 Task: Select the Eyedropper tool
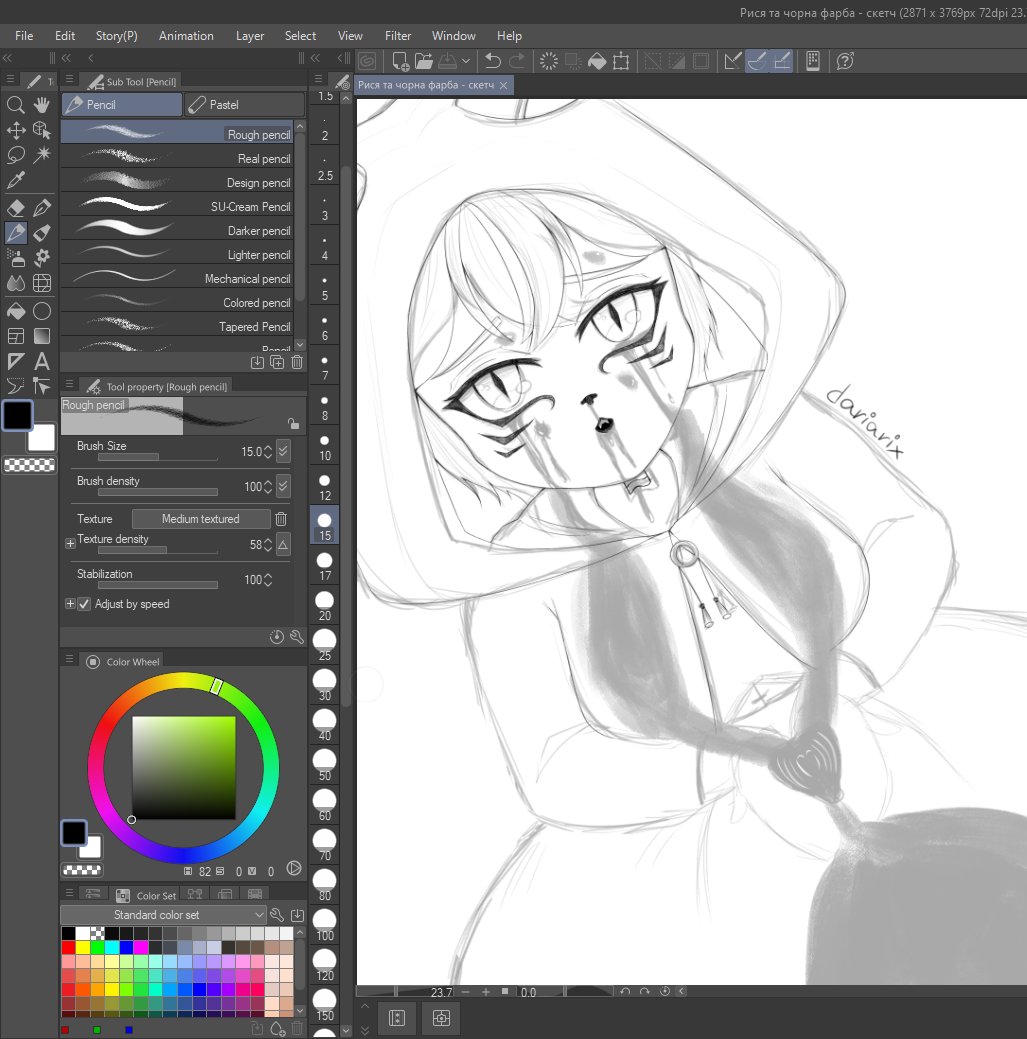pyautogui.click(x=16, y=180)
